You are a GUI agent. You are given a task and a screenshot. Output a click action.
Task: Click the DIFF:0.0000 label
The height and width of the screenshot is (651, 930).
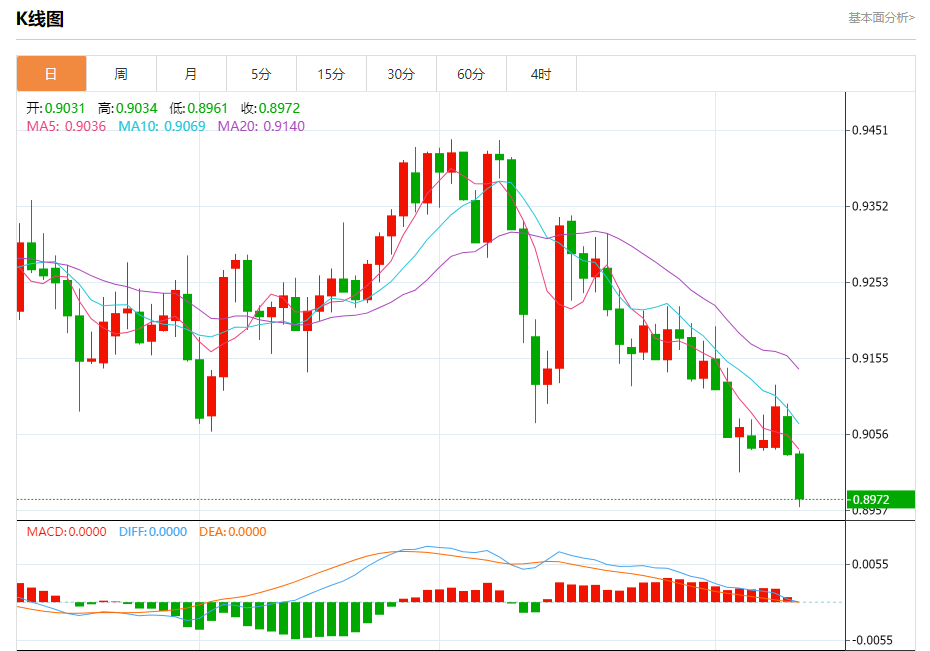pos(153,532)
